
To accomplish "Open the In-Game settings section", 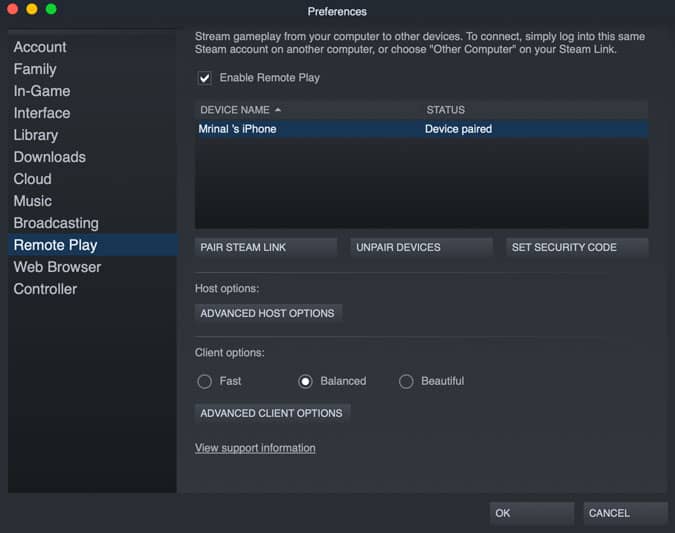I will [x=42, y=91].
